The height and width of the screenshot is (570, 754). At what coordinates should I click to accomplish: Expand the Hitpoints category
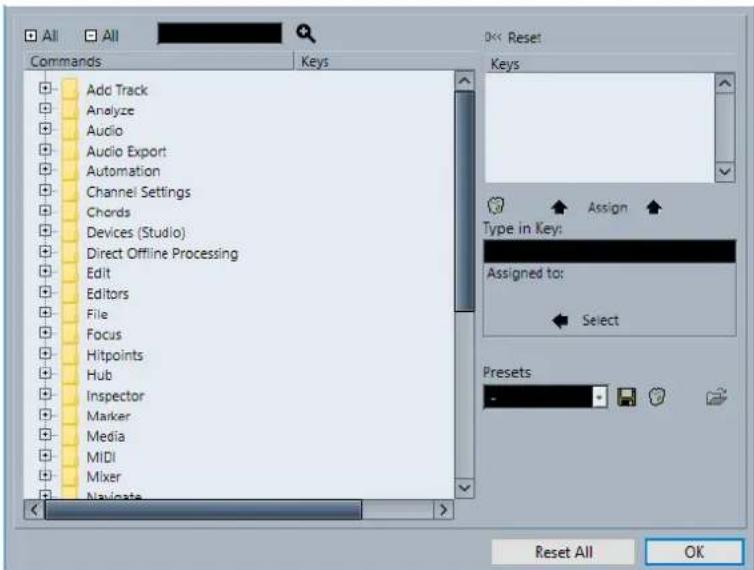(x=45, y=354)
